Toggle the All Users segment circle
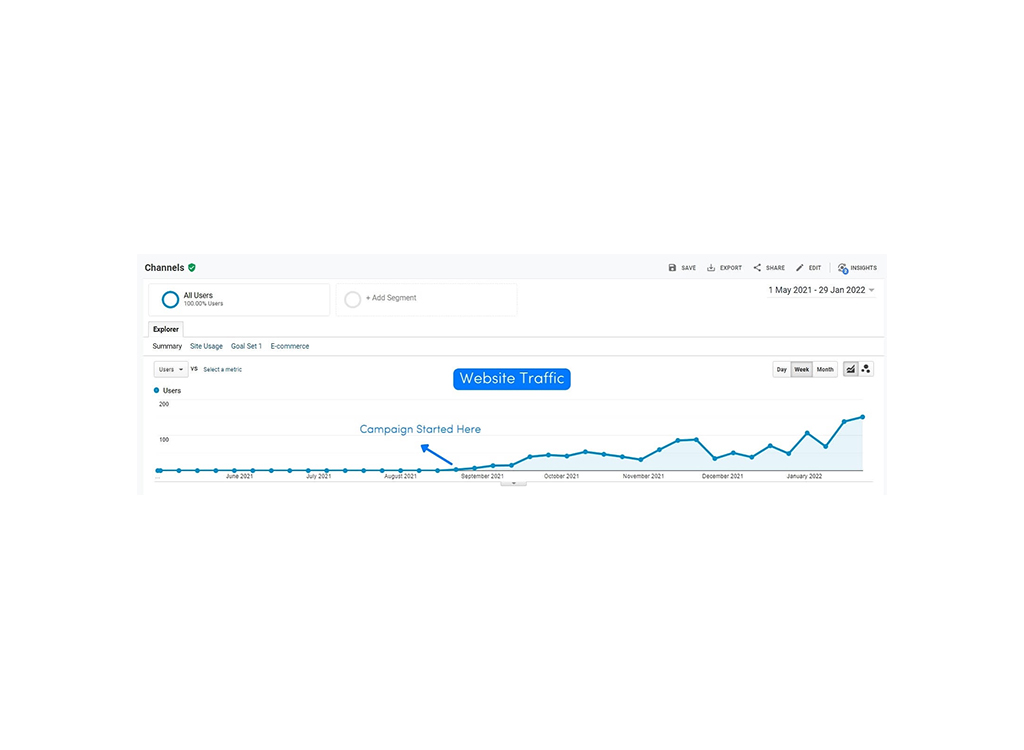 tap(170, 299)
